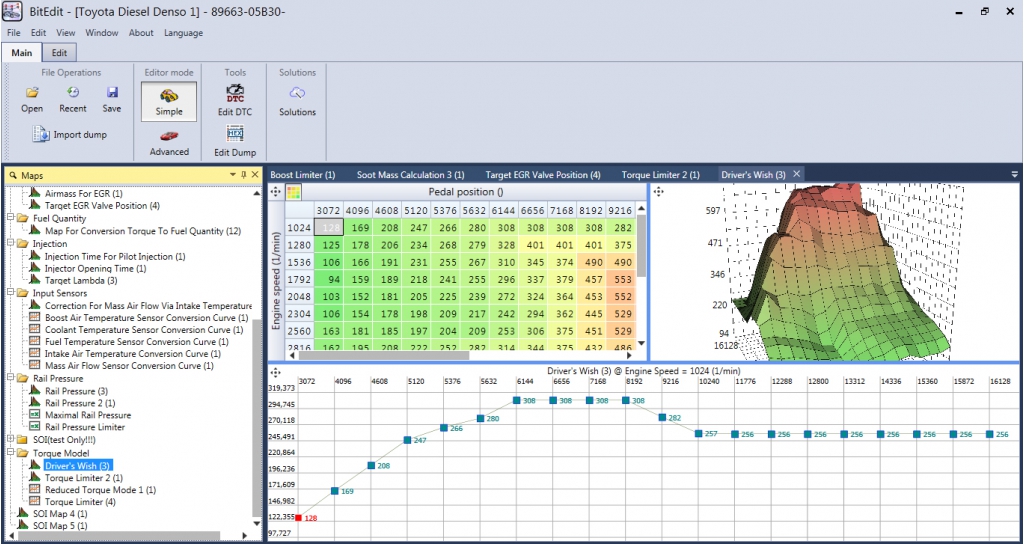The width and height of the screenshot is (1024, 544).
Task: Switch to the Soot Mass Calculation 3 (1) tab
Action: coord(411,174)
